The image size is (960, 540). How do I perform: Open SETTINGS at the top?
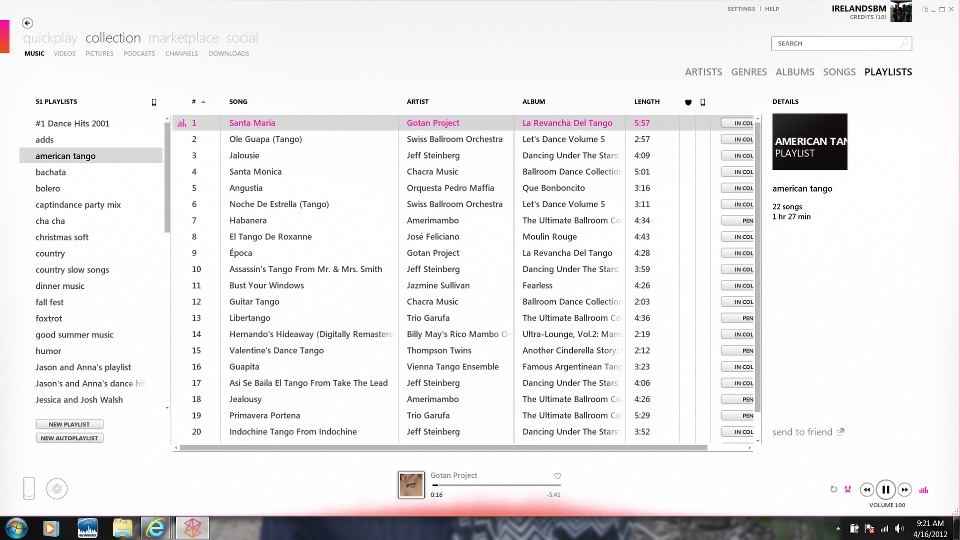point(741,9)
